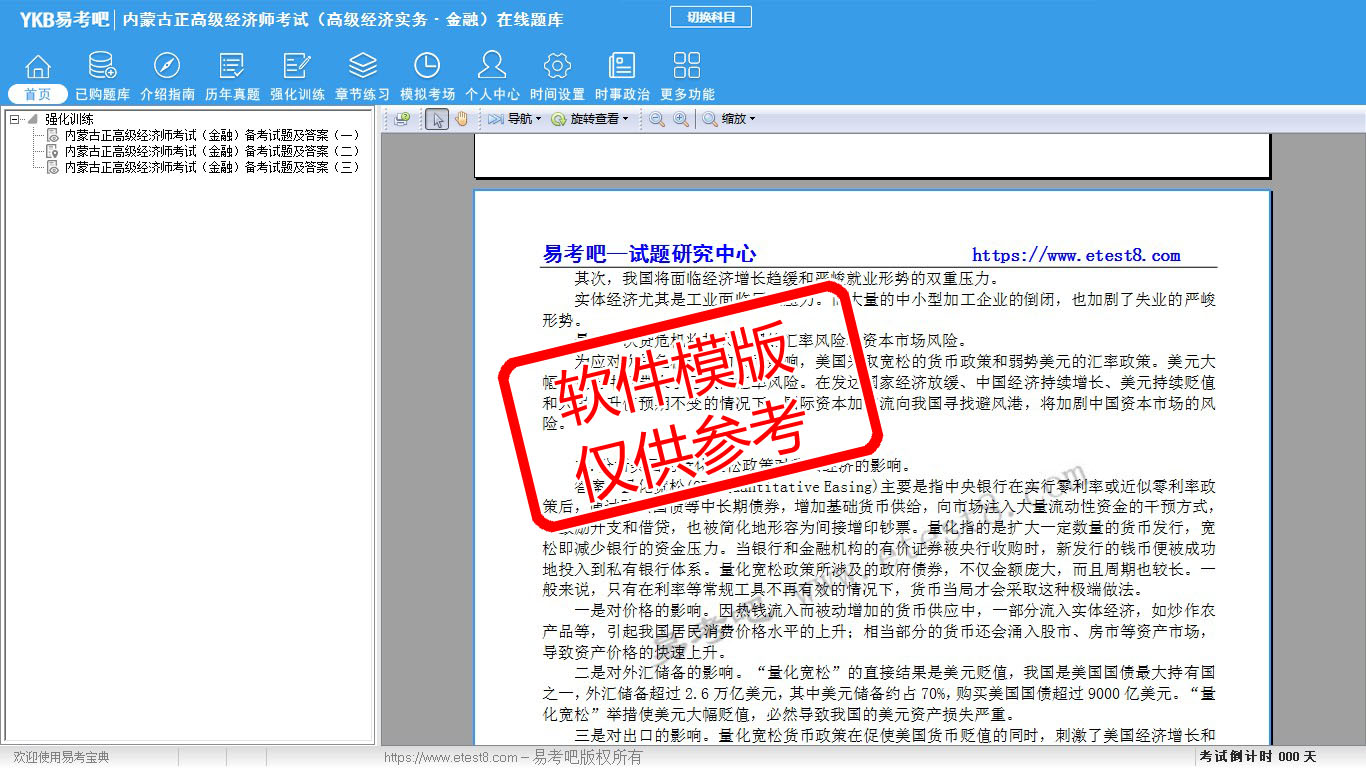
Task: Open 时间设置 time settings
Action: 557,77
